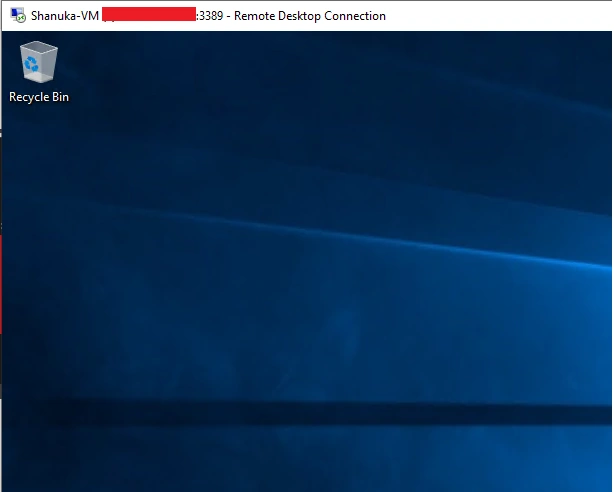Click the green arrows badge on RDP icon
Image resolution: width=614 pixels, height=492 pixels.
coord(21,18)
